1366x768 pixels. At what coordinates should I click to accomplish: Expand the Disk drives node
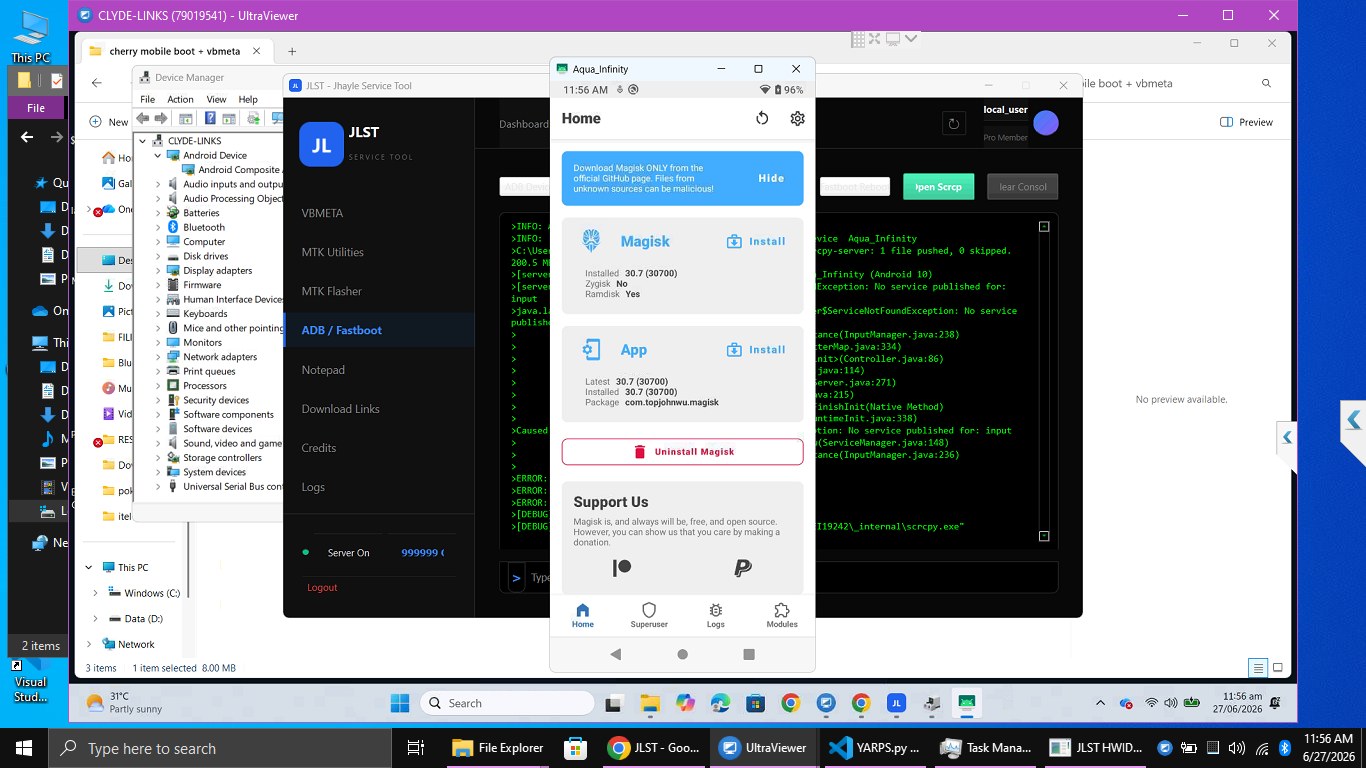click(158, 256)
